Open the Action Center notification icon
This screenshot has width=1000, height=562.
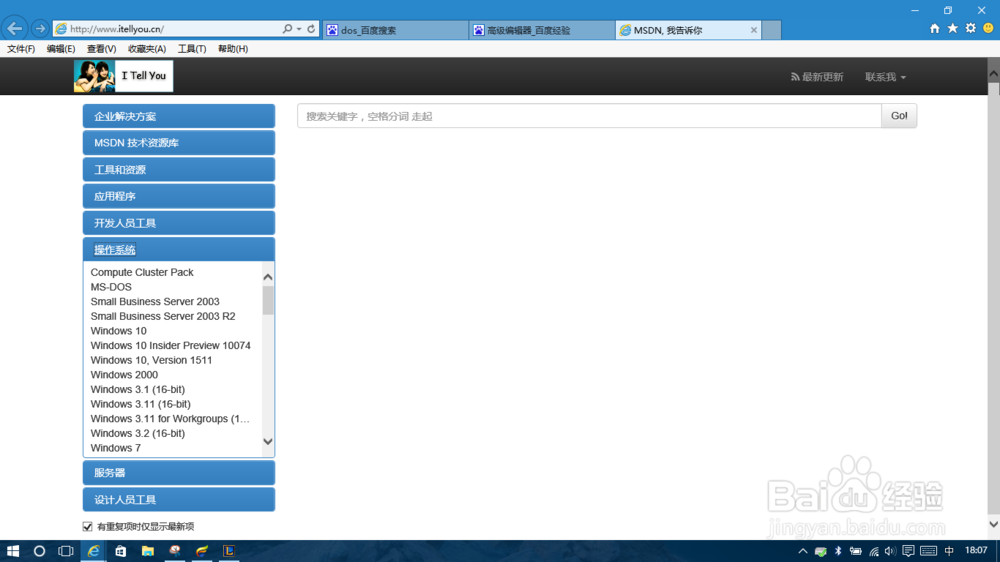(x=908, y=551)
